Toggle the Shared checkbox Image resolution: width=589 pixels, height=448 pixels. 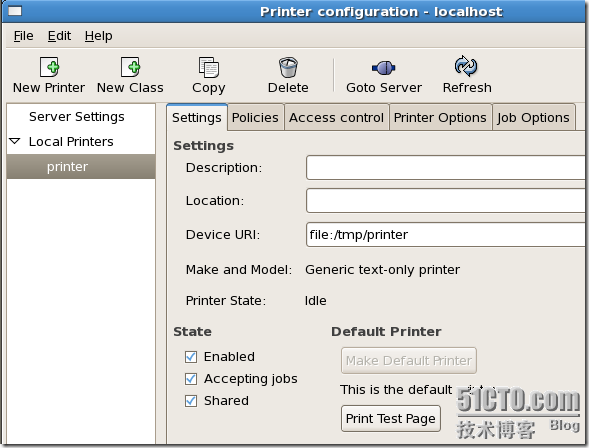(191, 401)
